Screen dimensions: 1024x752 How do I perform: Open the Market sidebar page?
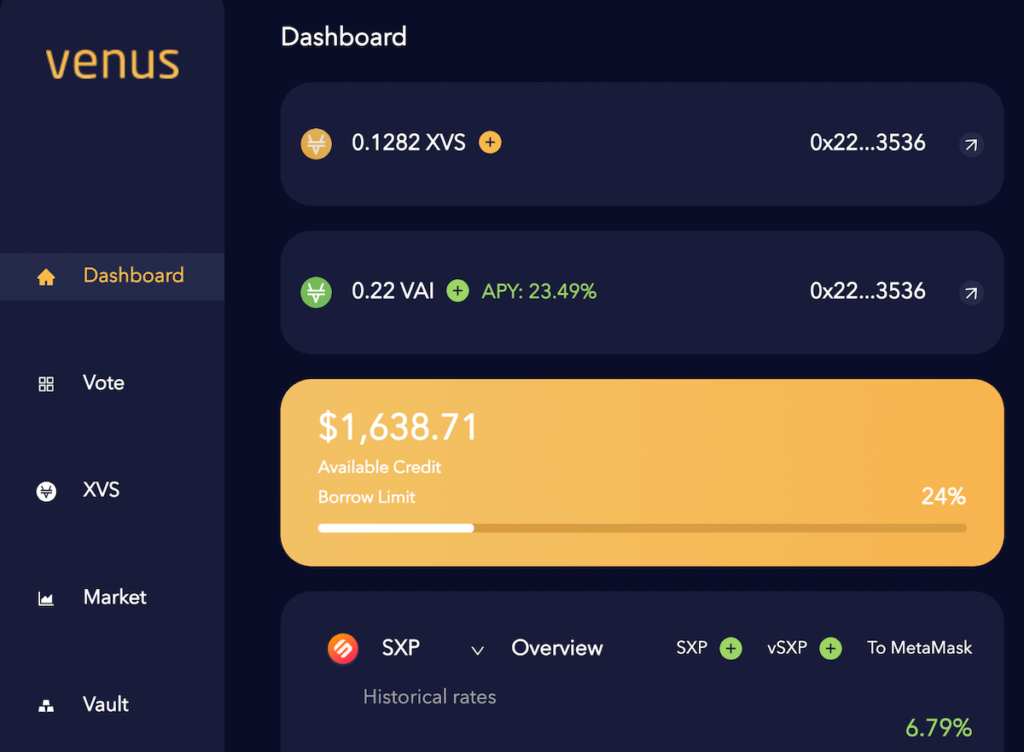115,597
